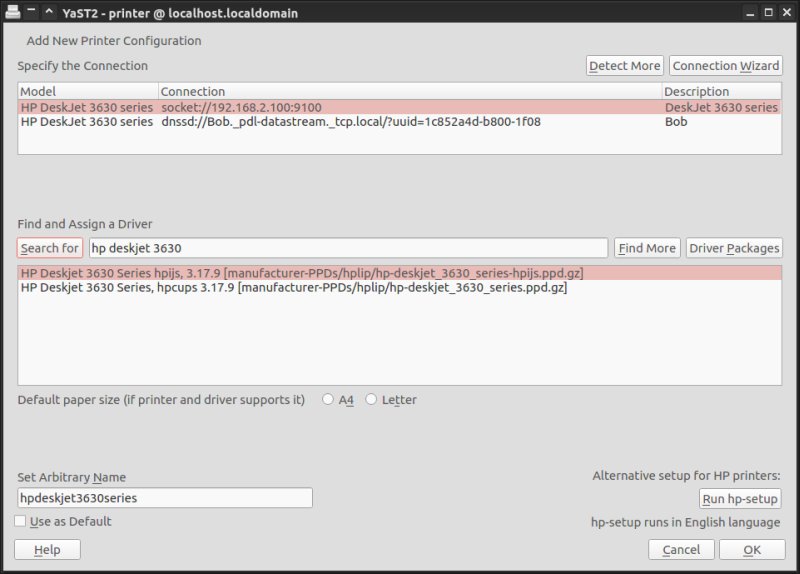800x574 pixels.
Task: Open Driver Packages
Action: click(x=734, y=248)
